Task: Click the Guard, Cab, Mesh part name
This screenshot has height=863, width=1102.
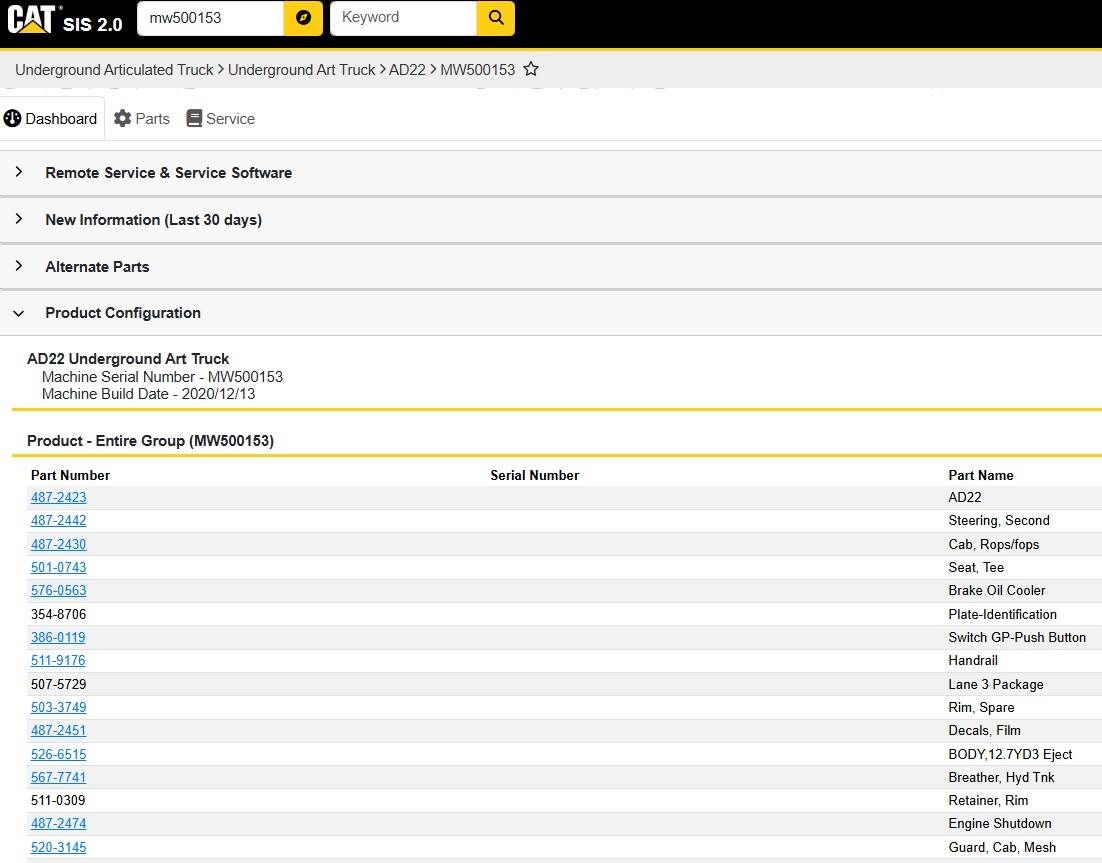Action: pyautogui.click(x=1002, y=848)
